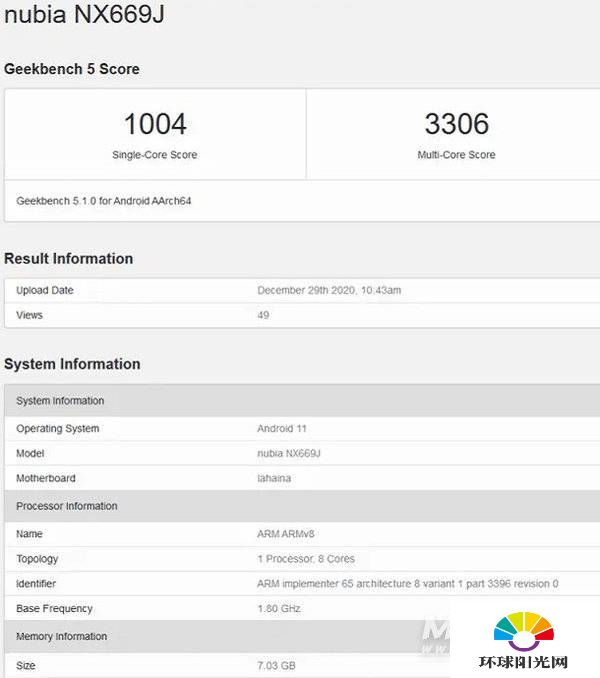Click the Views label
This screenshot has height=678, width=600.
[x=29, y=315]
